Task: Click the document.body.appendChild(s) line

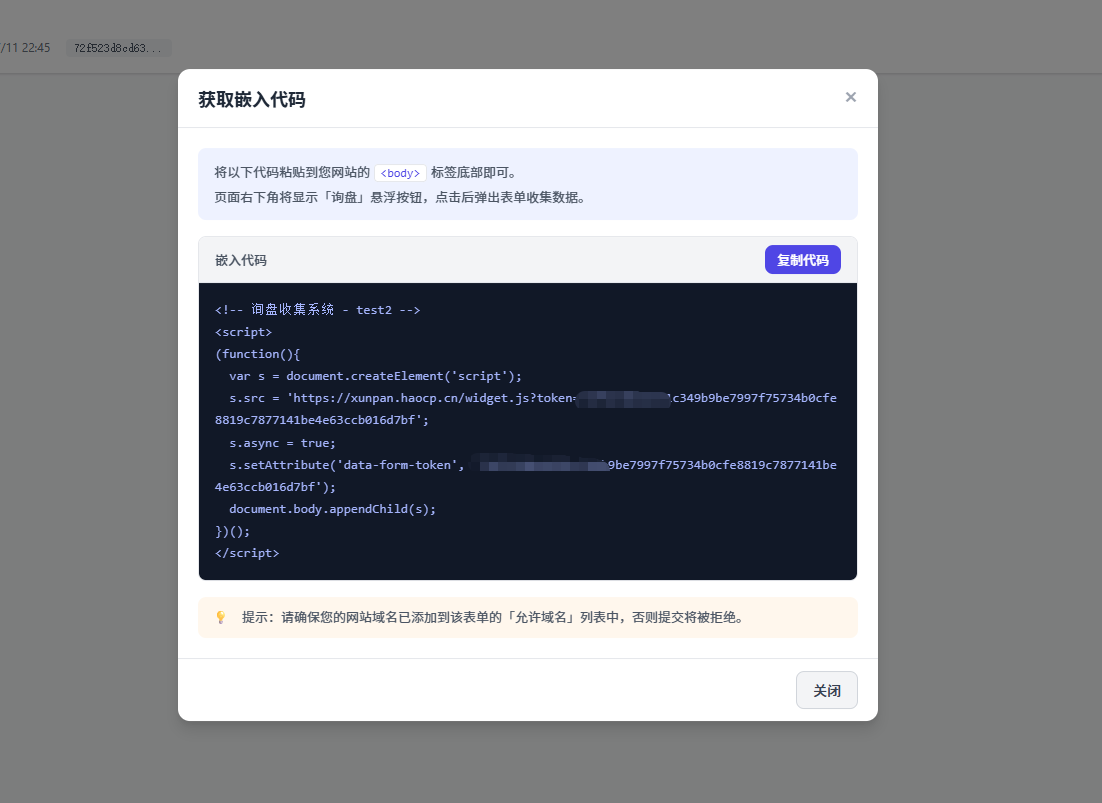Action: 332,509
